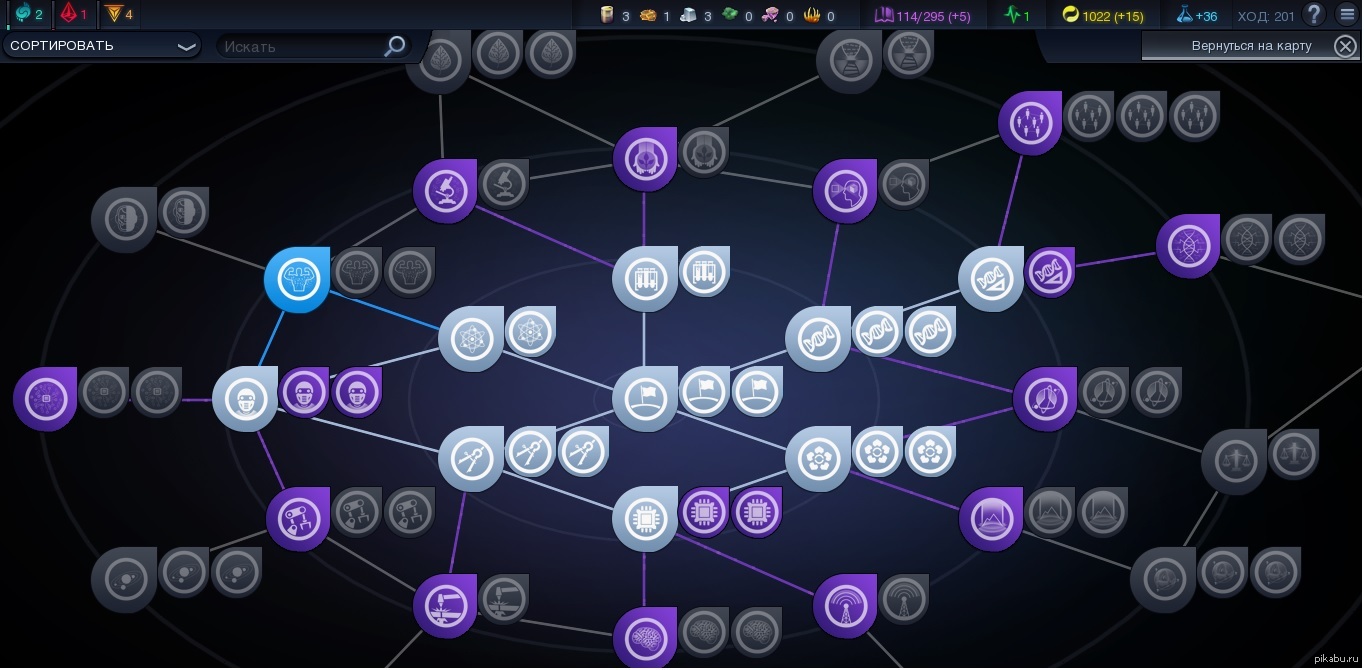The height and width of the screenshot is (670, 1364).
Task: Click the Вернуться на карту button
Action: (x=1238, y=46)
